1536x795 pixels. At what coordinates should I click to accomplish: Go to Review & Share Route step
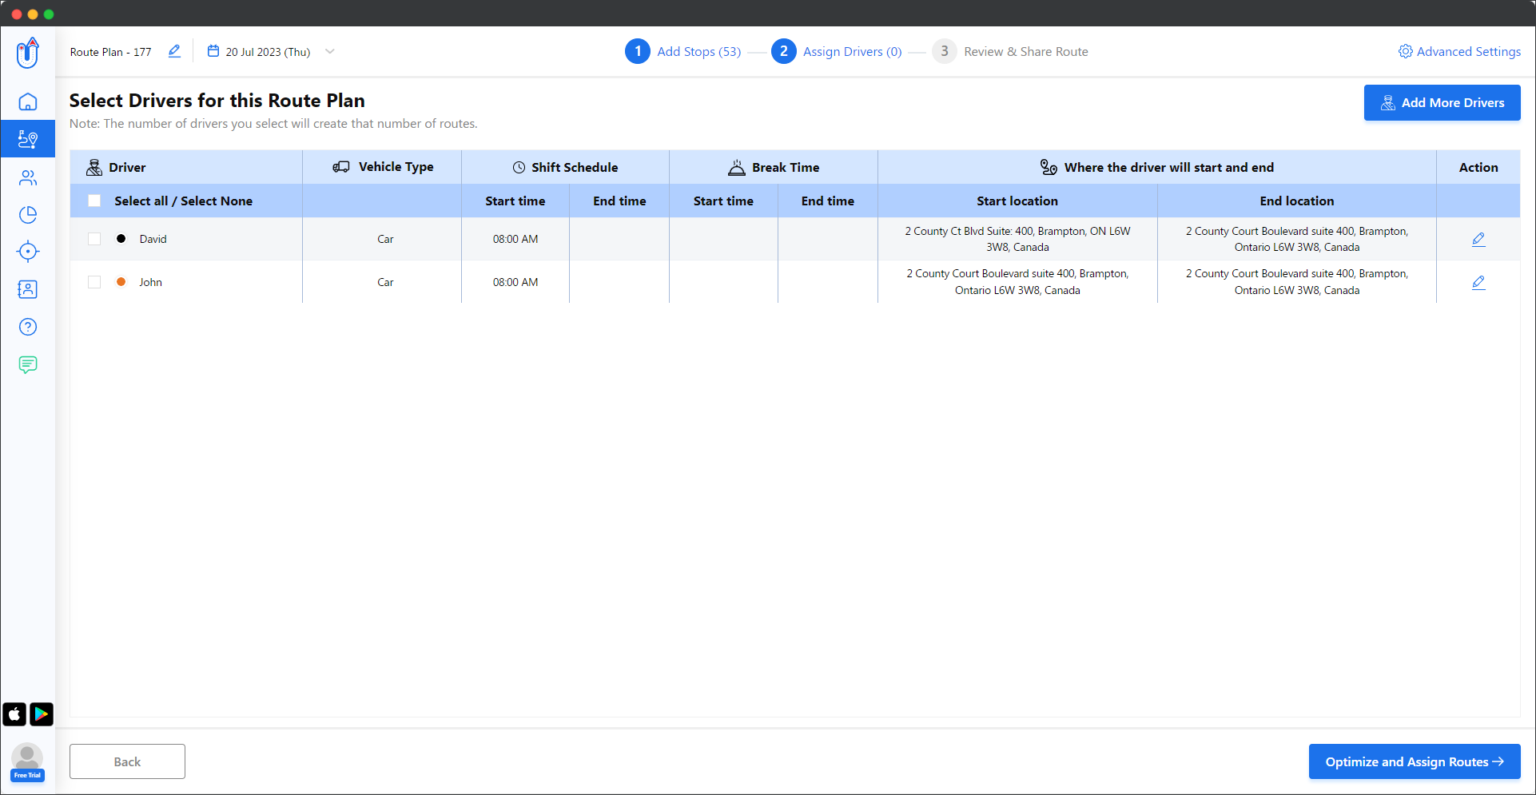point(1025,52)
